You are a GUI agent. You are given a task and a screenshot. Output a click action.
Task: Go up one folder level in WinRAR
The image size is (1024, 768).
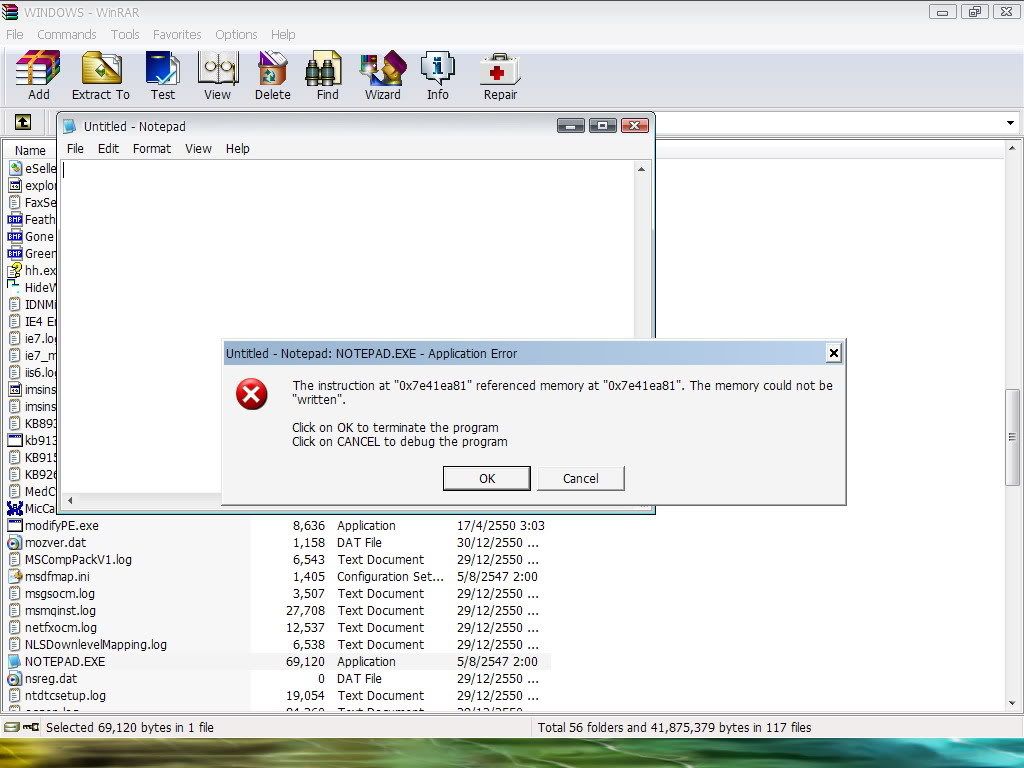click(23, 122)
